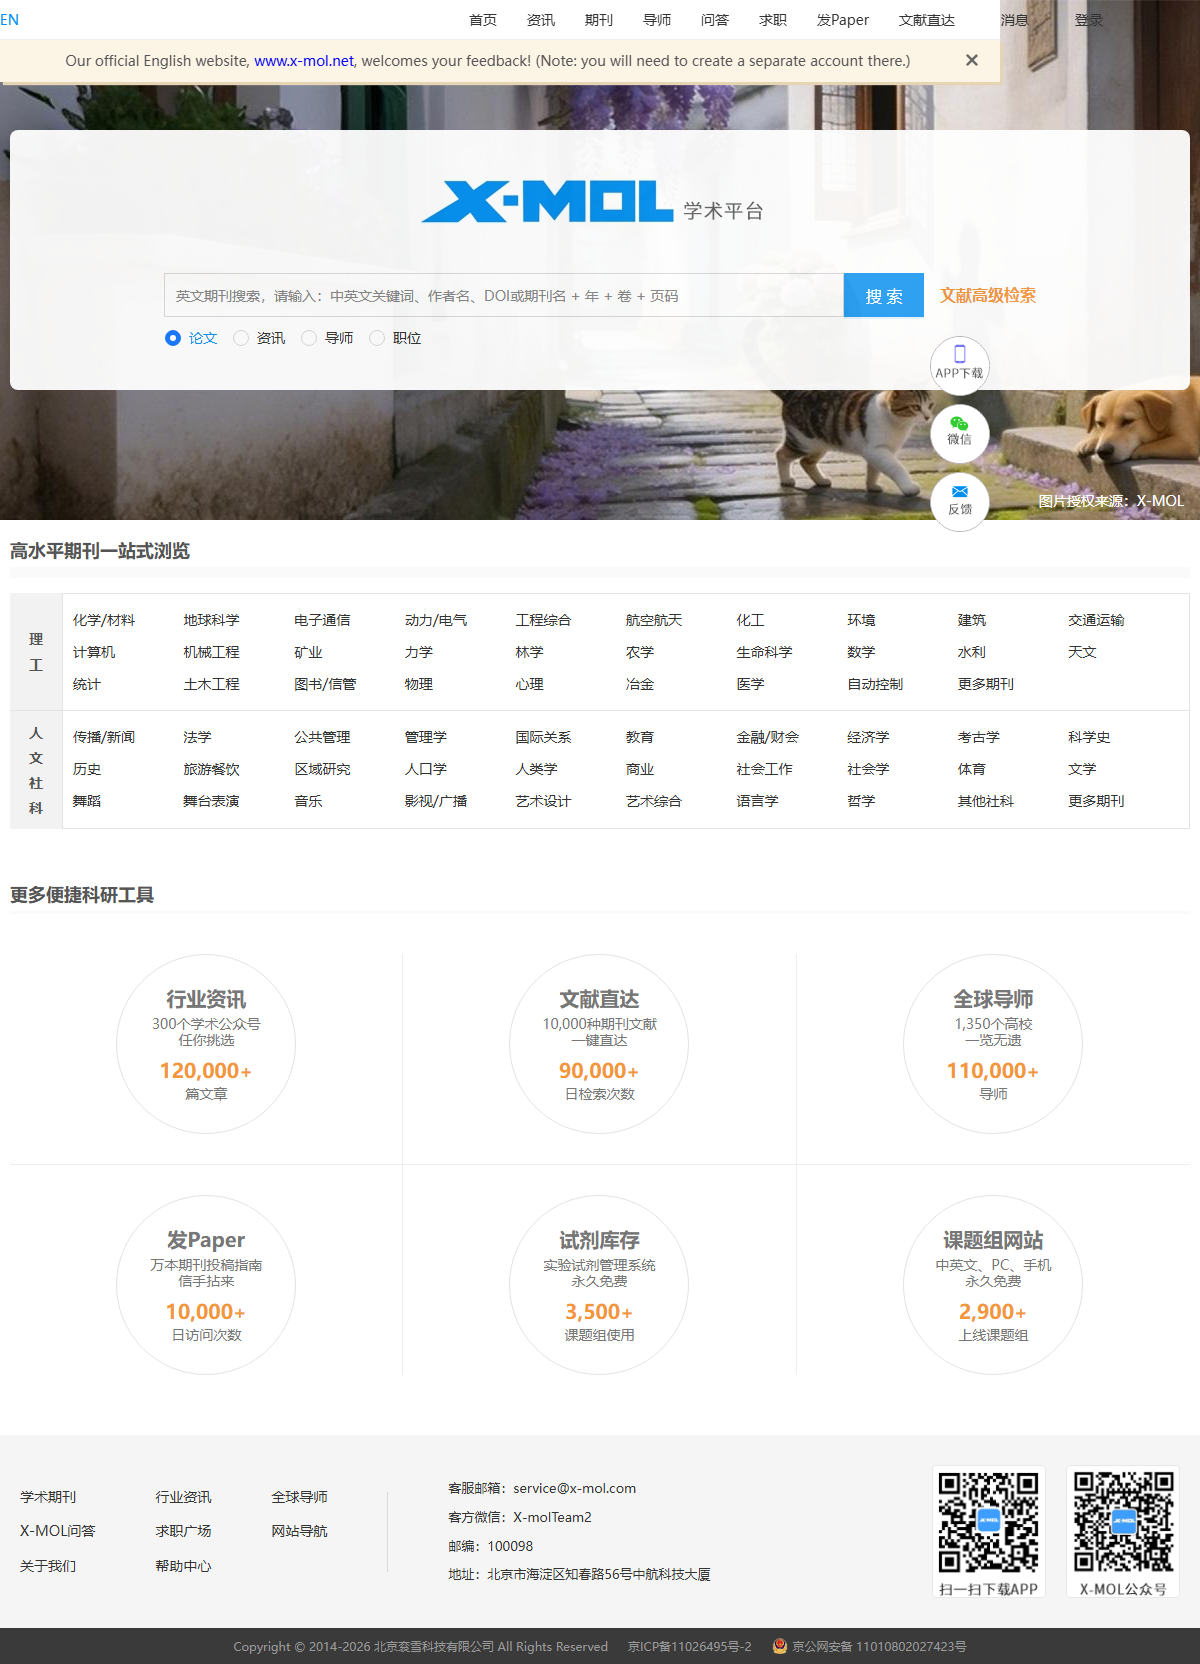Screen dimensions: 1200x1664
Task: Open the 课题组网站 tool circle
Action: click(993, 1285)
